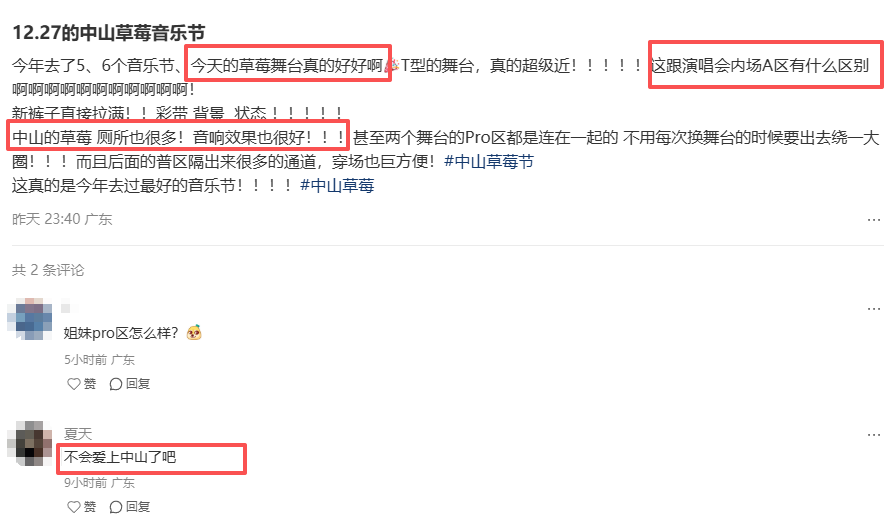Visit the 夏天 username profile link
Viewport: 887px width, 528px height.
(x=78, y=433)
